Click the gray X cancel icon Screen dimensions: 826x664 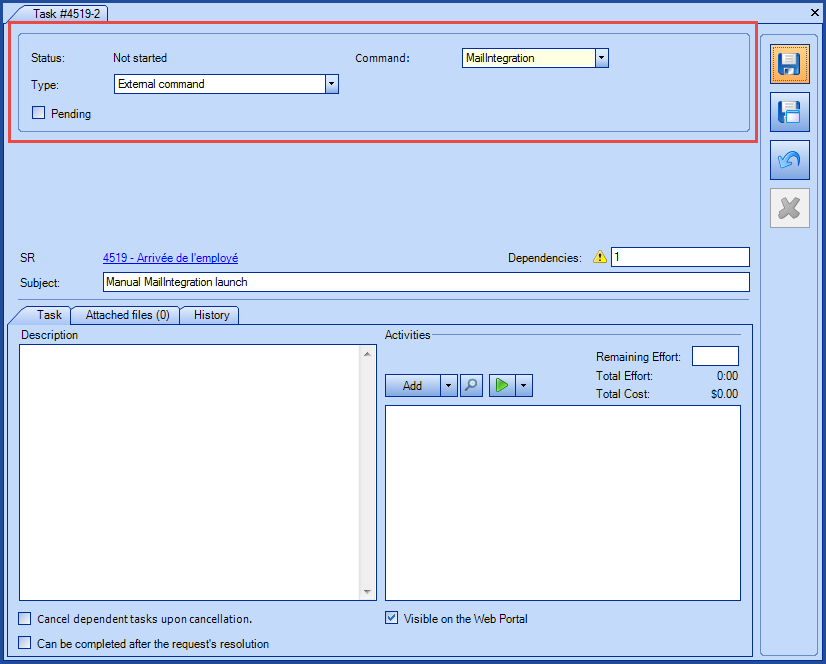789,208
